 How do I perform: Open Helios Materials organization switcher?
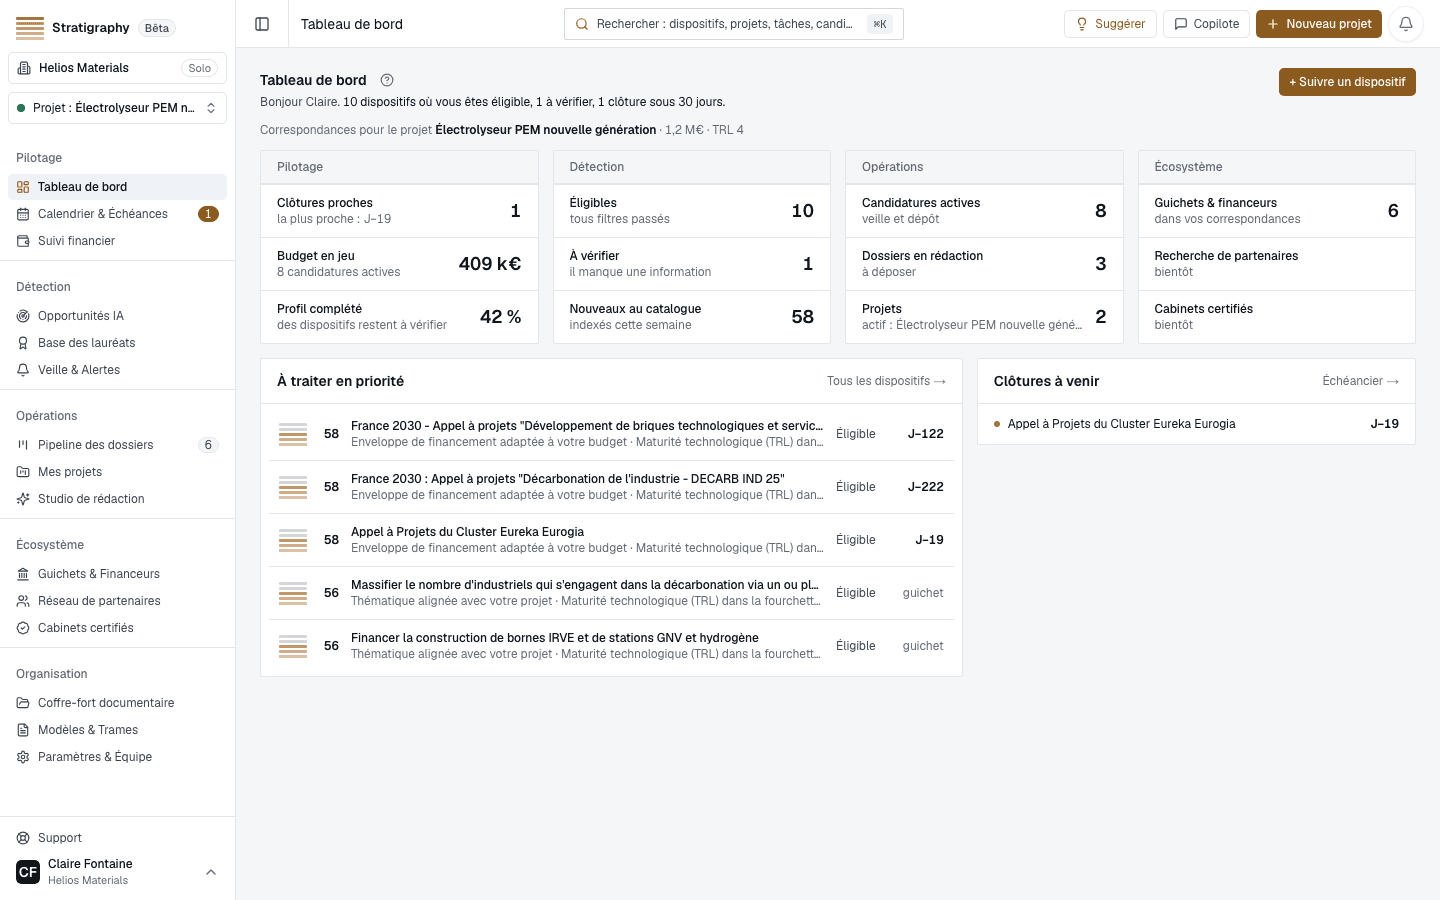tap(117, 68)
